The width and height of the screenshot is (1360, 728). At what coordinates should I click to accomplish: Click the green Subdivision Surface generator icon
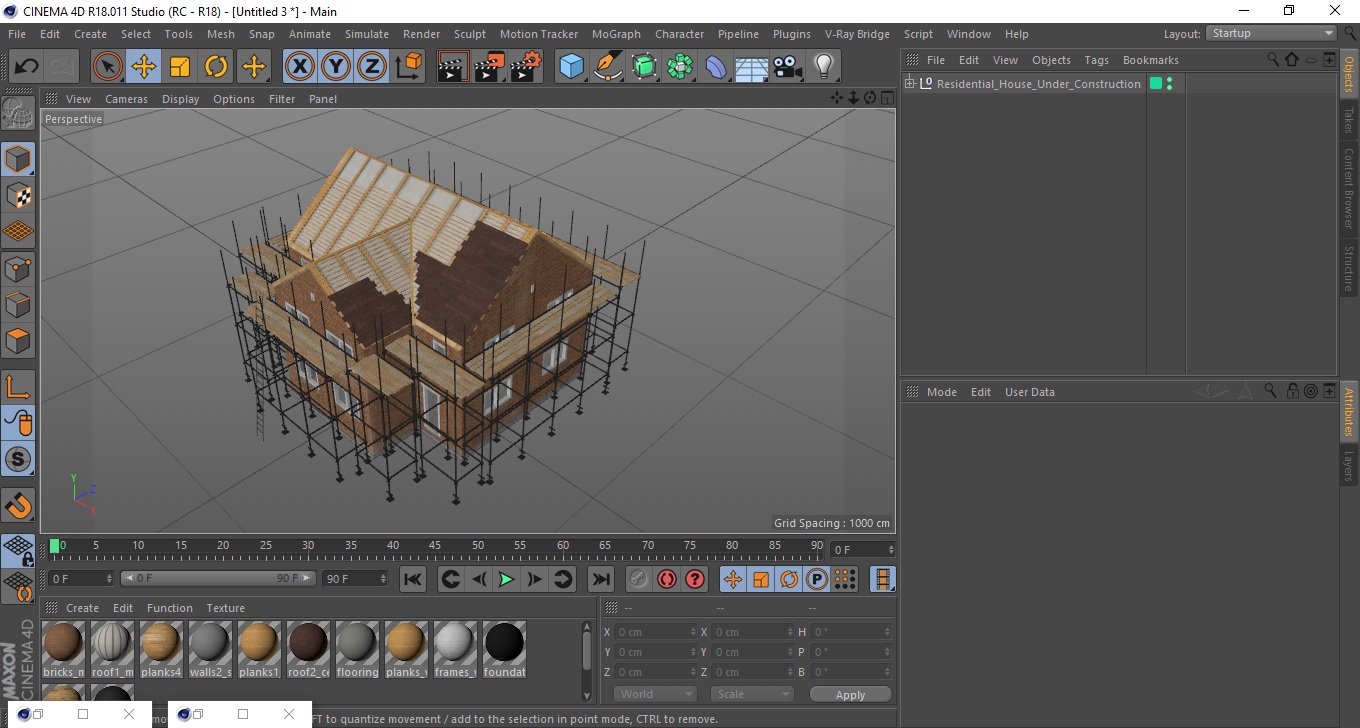pyautogui.click(x=644, y=67)
